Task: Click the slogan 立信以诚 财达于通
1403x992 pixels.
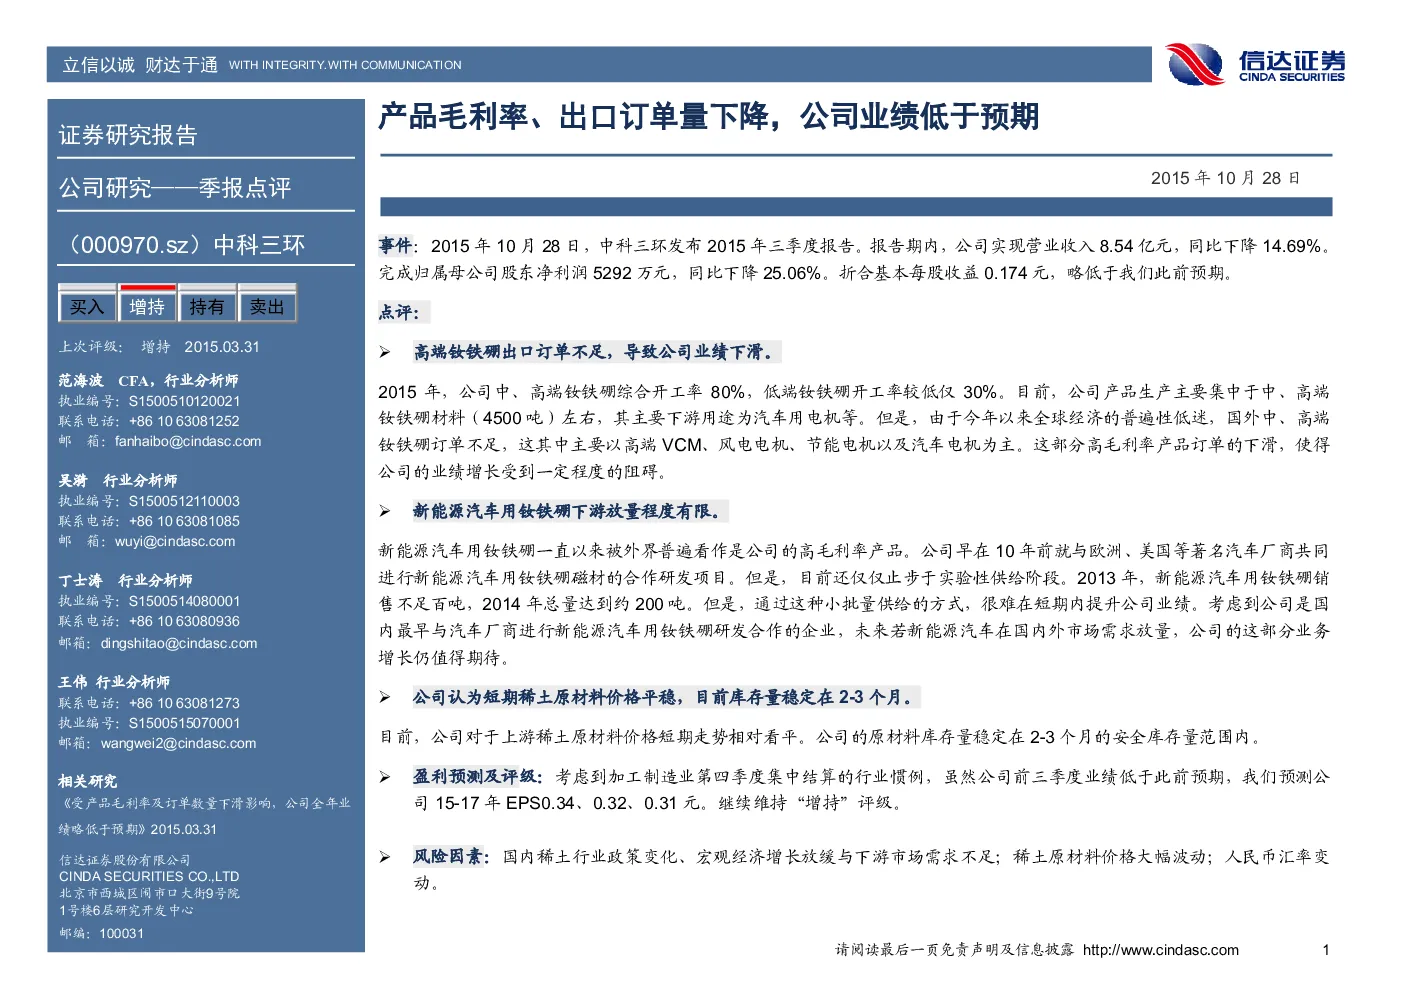Action: 140,65
